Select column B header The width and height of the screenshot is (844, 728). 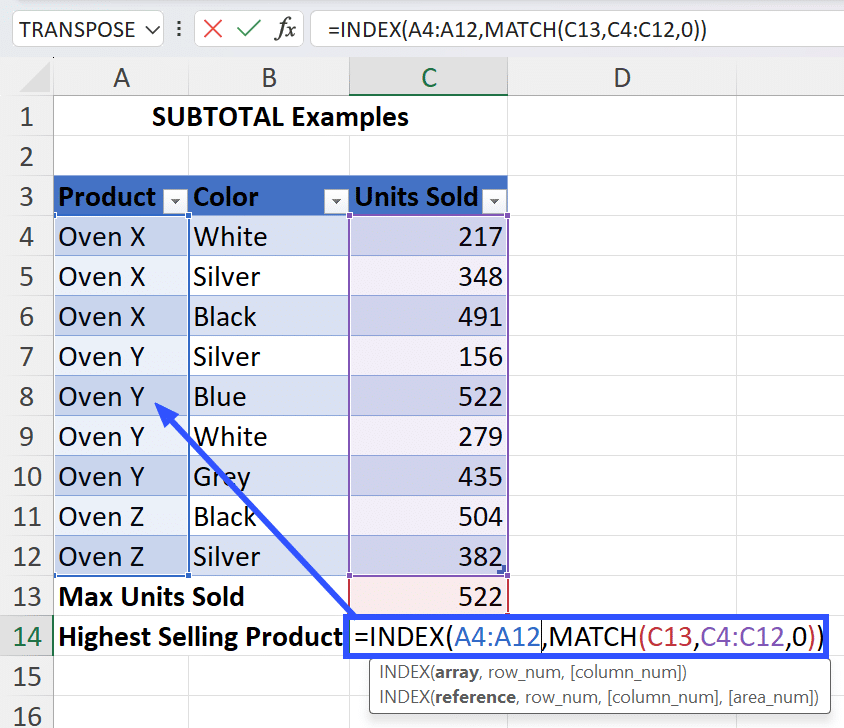269,78
